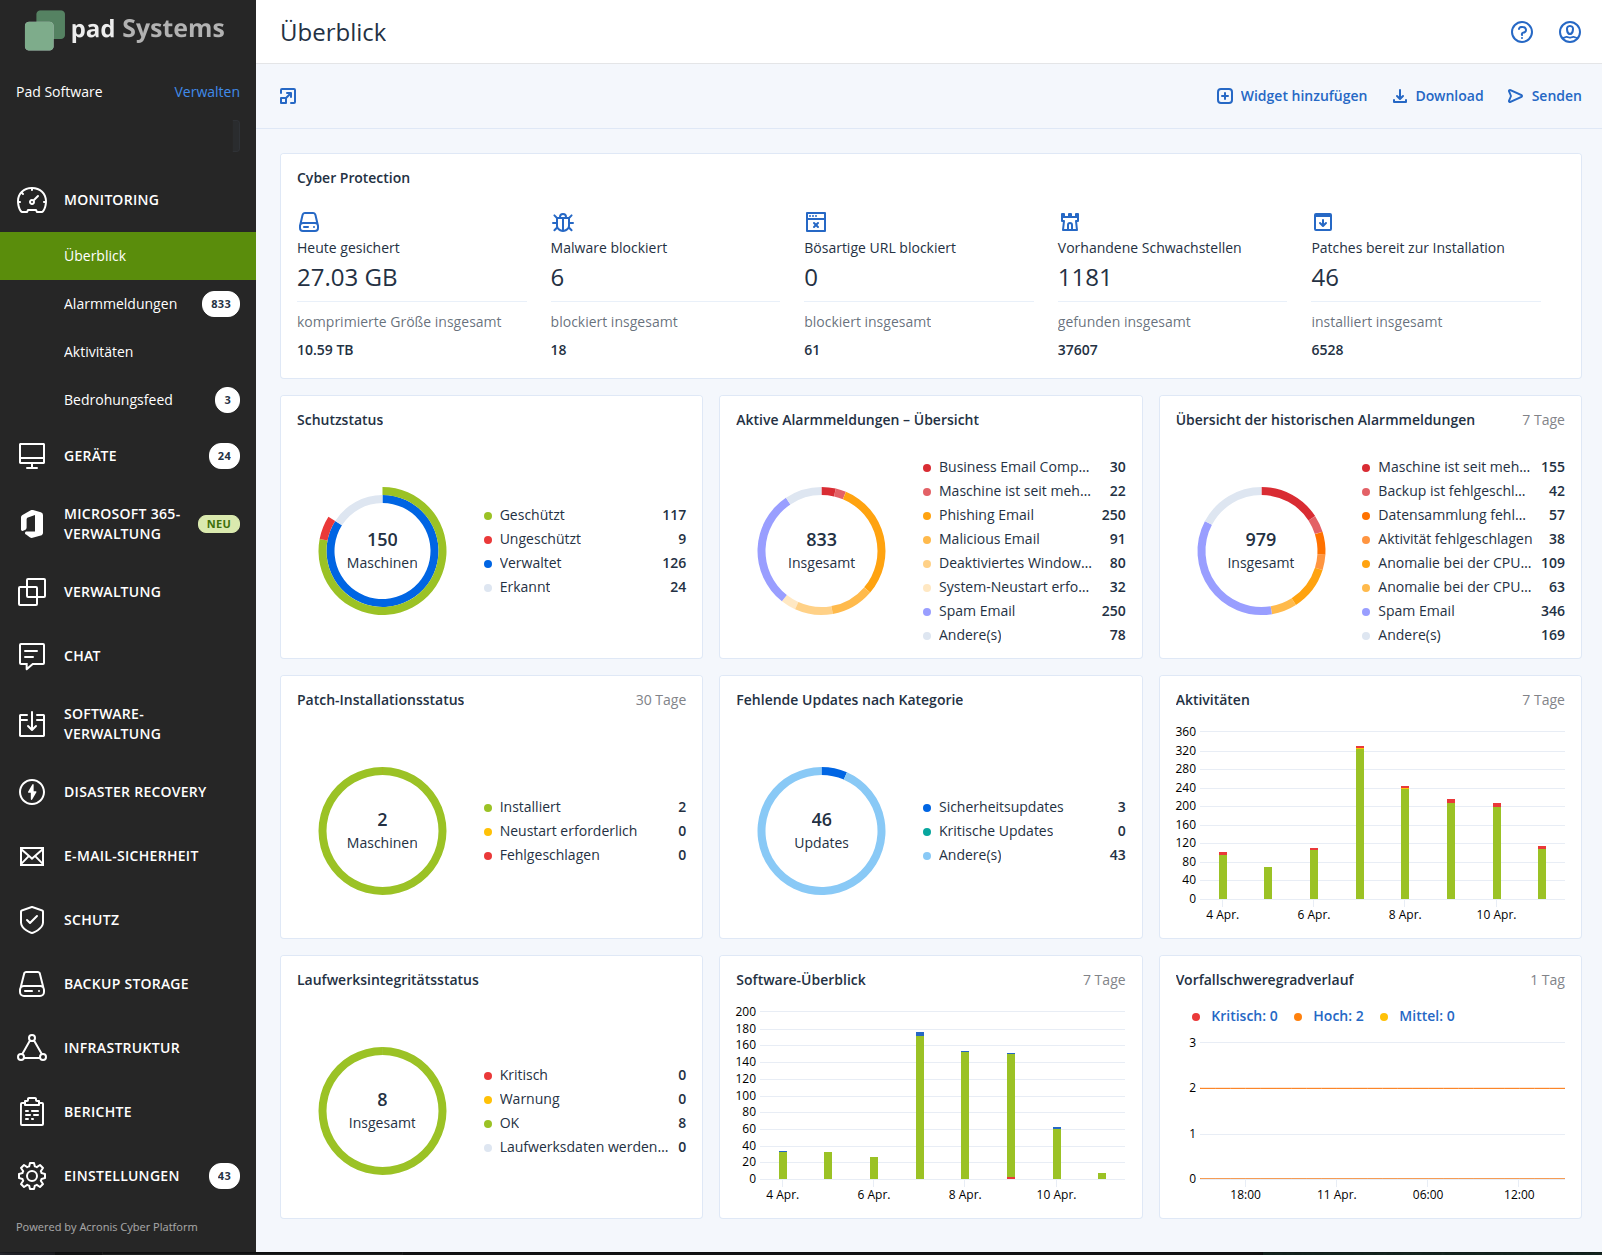Click the dashboard pop-out icon
1602x1255 pixels.
[288, 95]
